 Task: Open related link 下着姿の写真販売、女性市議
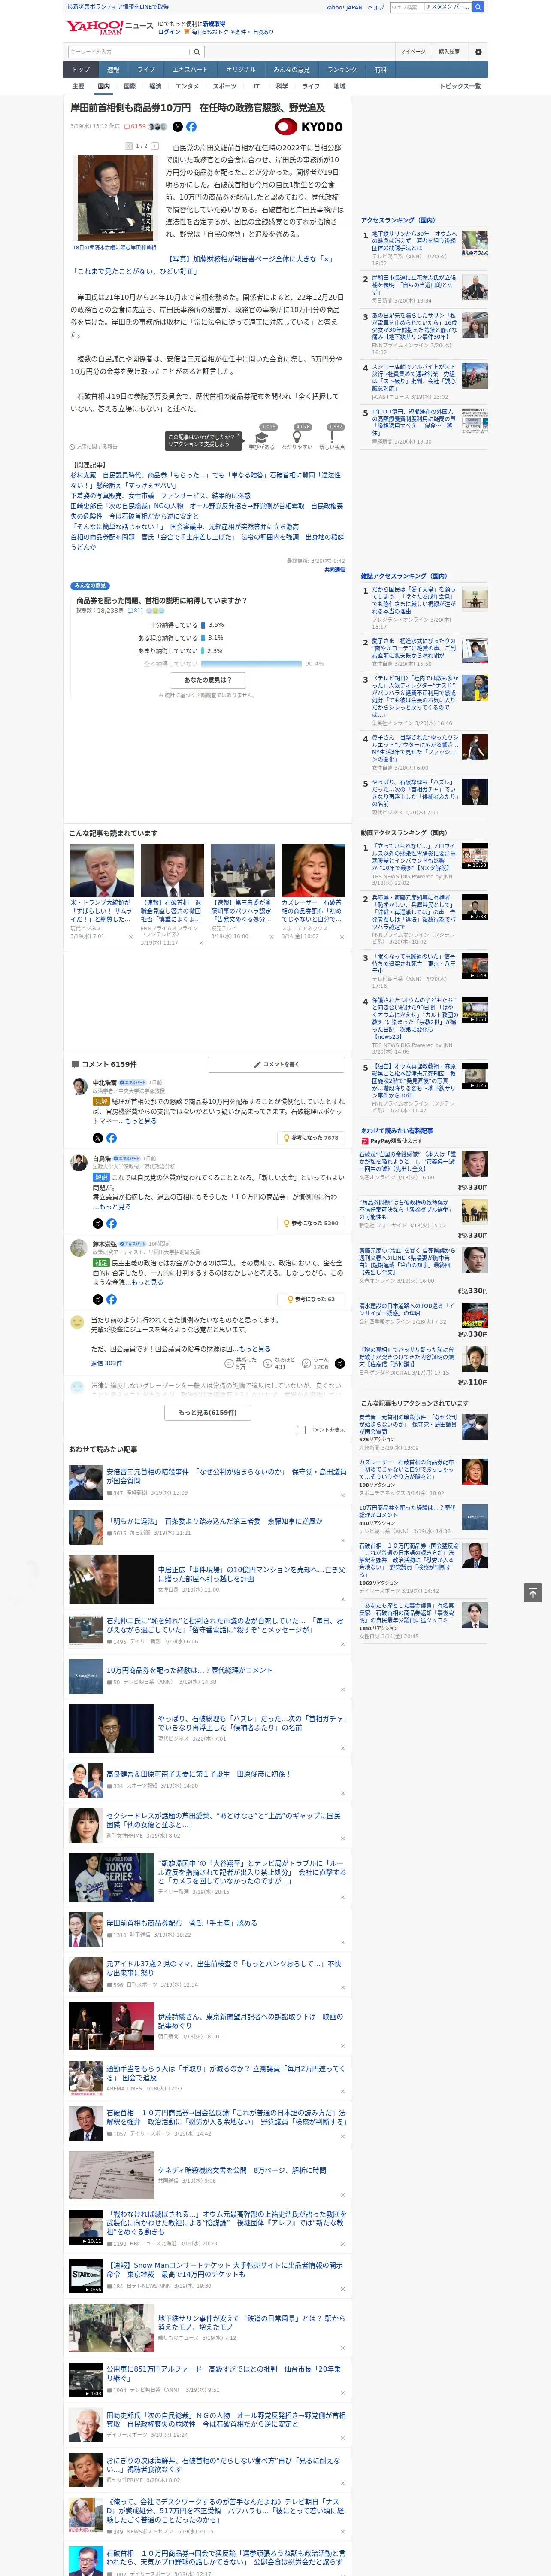coord(160,496)
